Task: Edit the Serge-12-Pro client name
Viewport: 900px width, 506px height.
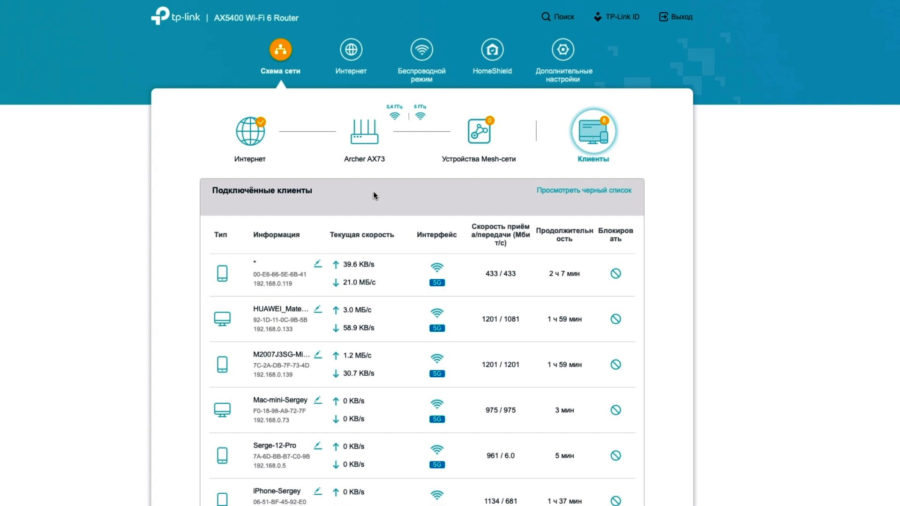Action: (x=318, y=446)
